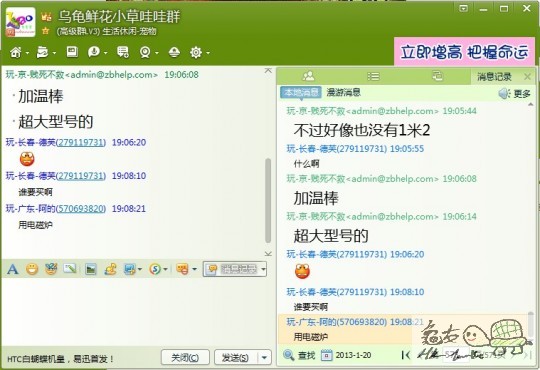Image resolution: width=540 pixels, height=370 pixels.
Task: Open the group home page icon
Action: tap(16, 52)
